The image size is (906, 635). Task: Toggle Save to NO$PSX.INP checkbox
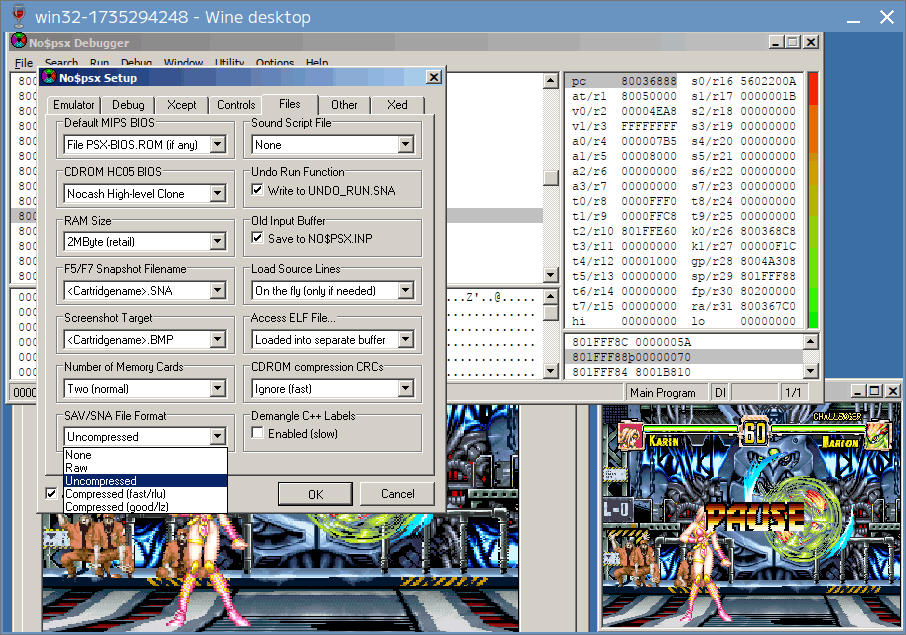[x=258, y=237]
